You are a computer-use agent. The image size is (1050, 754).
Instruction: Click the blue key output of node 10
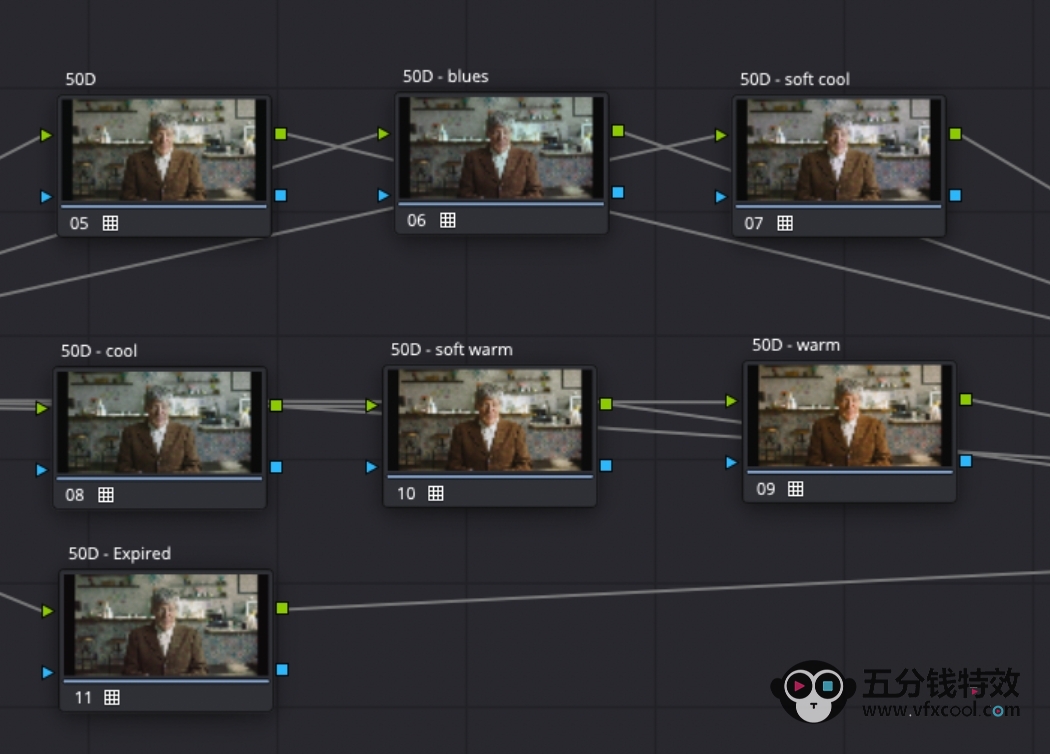coord(606,465)
